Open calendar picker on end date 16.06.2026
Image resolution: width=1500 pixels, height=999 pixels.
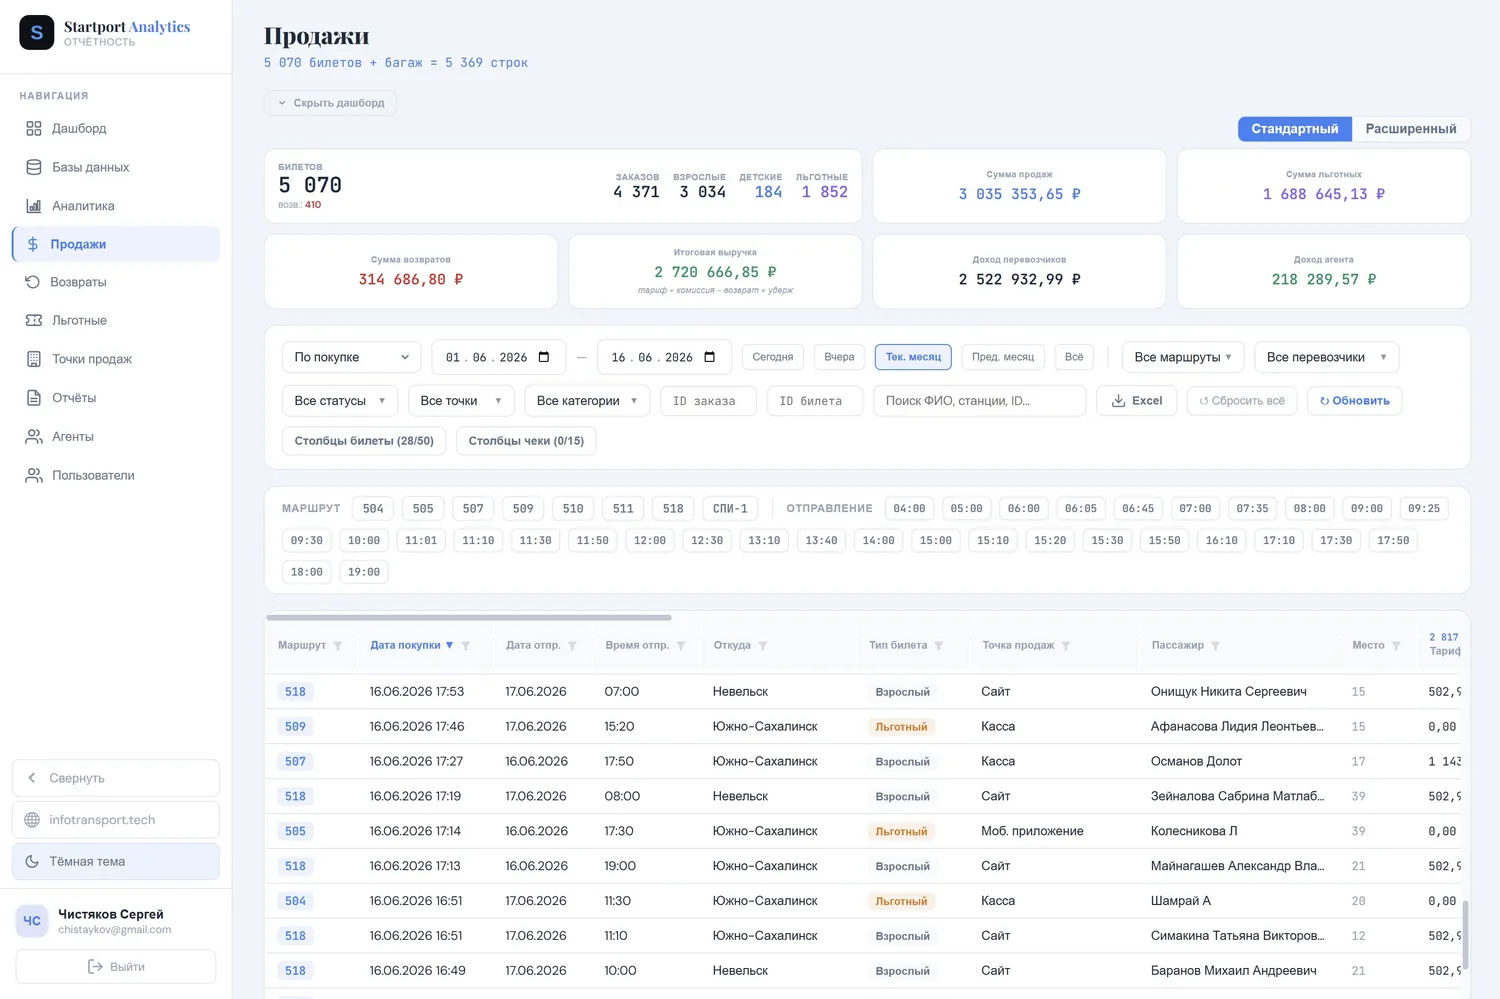pos(710,357)
